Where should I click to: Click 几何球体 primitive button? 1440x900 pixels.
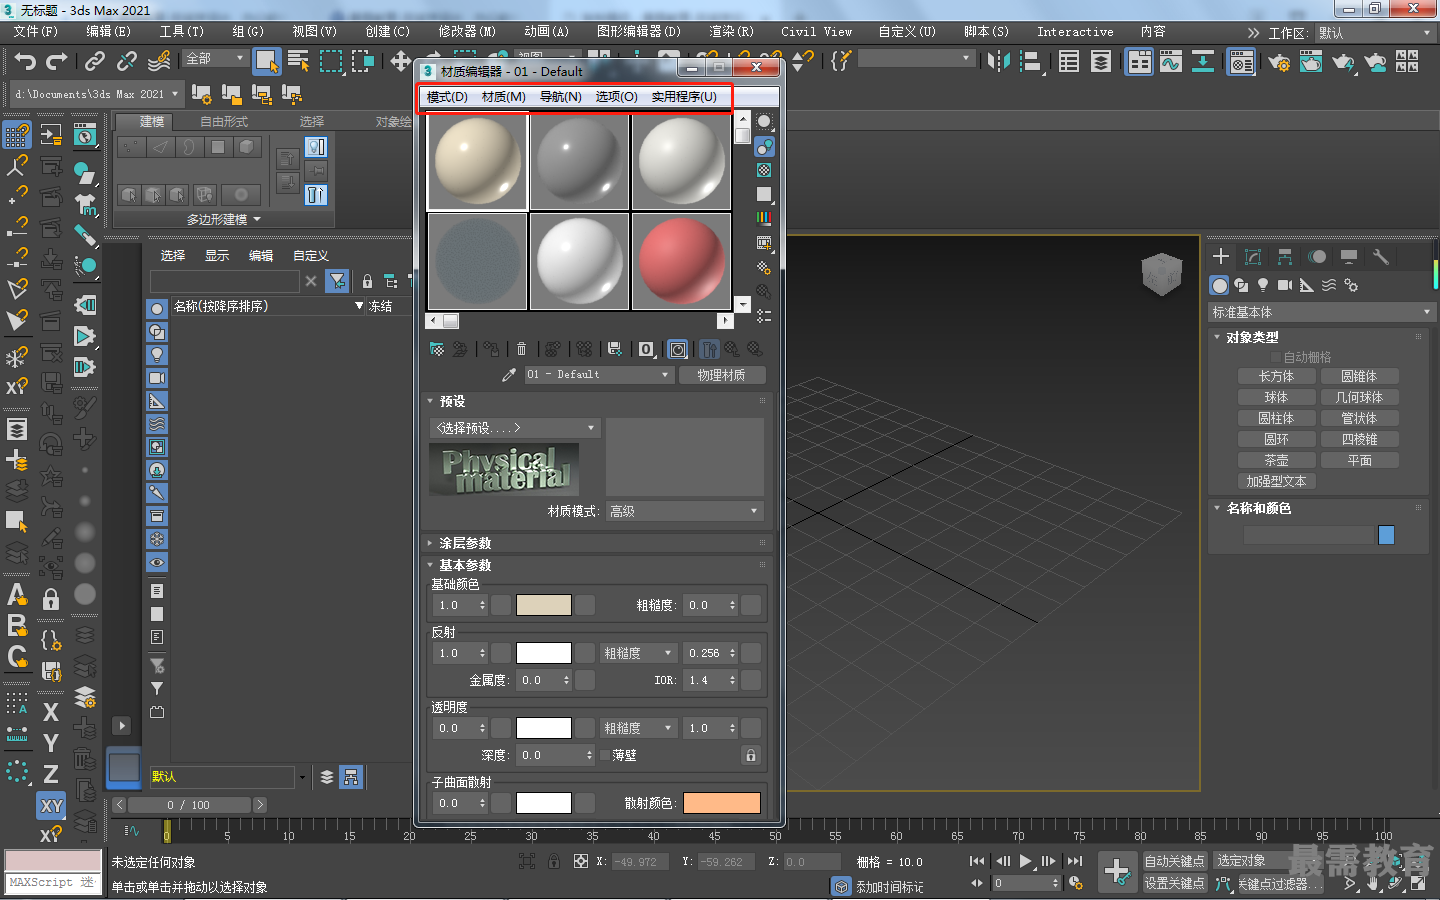pyautogui.click(x=1359, y=398)
